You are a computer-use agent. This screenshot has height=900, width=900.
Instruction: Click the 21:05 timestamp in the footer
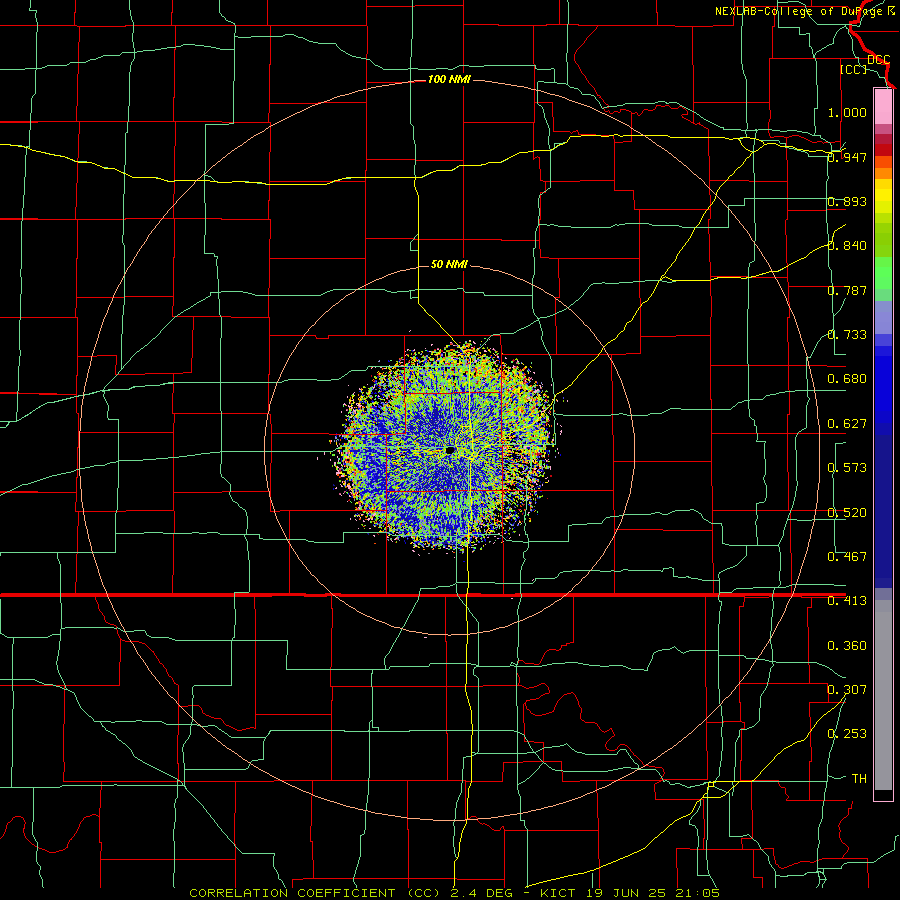(x=697, y=893)
